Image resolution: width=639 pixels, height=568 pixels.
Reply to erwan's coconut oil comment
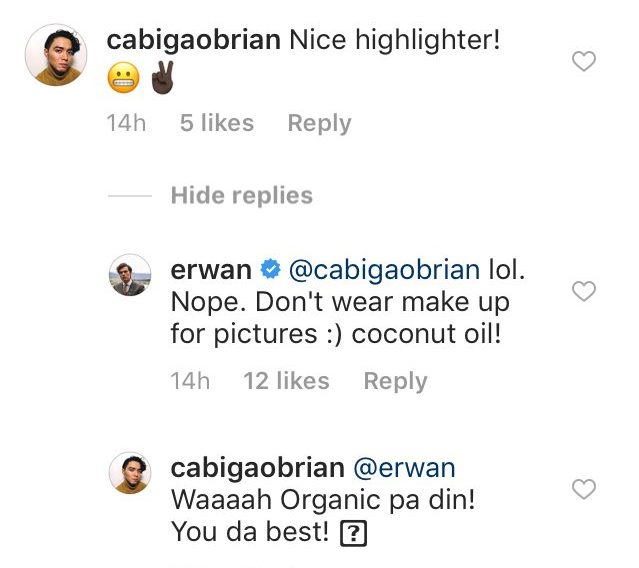395,381
